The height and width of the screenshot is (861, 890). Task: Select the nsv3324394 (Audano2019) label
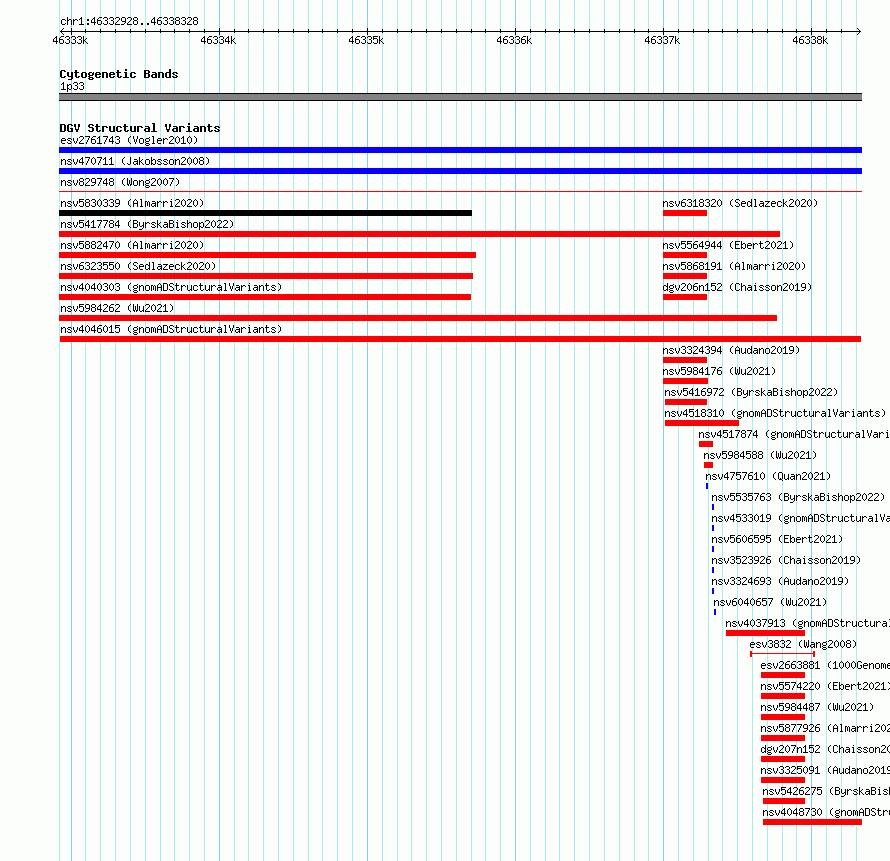coord(731,350)
